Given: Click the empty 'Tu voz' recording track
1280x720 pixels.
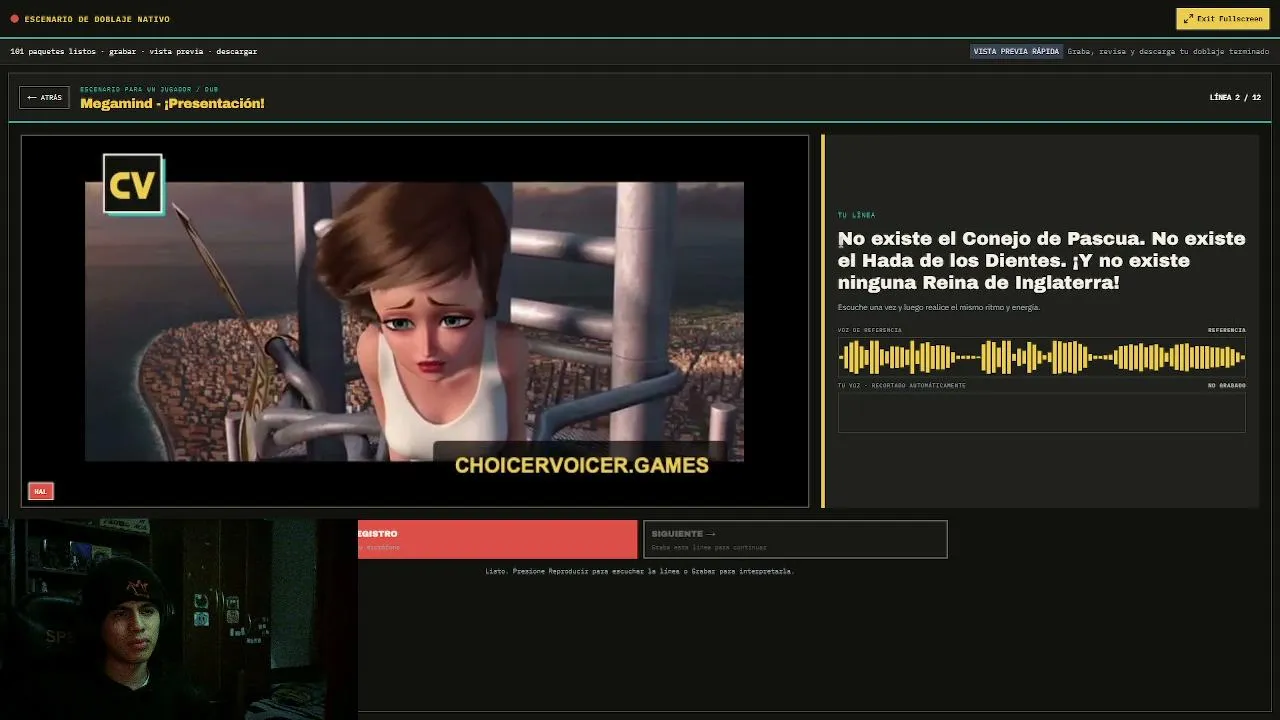Looking at the screenshot, I should (x=1041, y=412).
